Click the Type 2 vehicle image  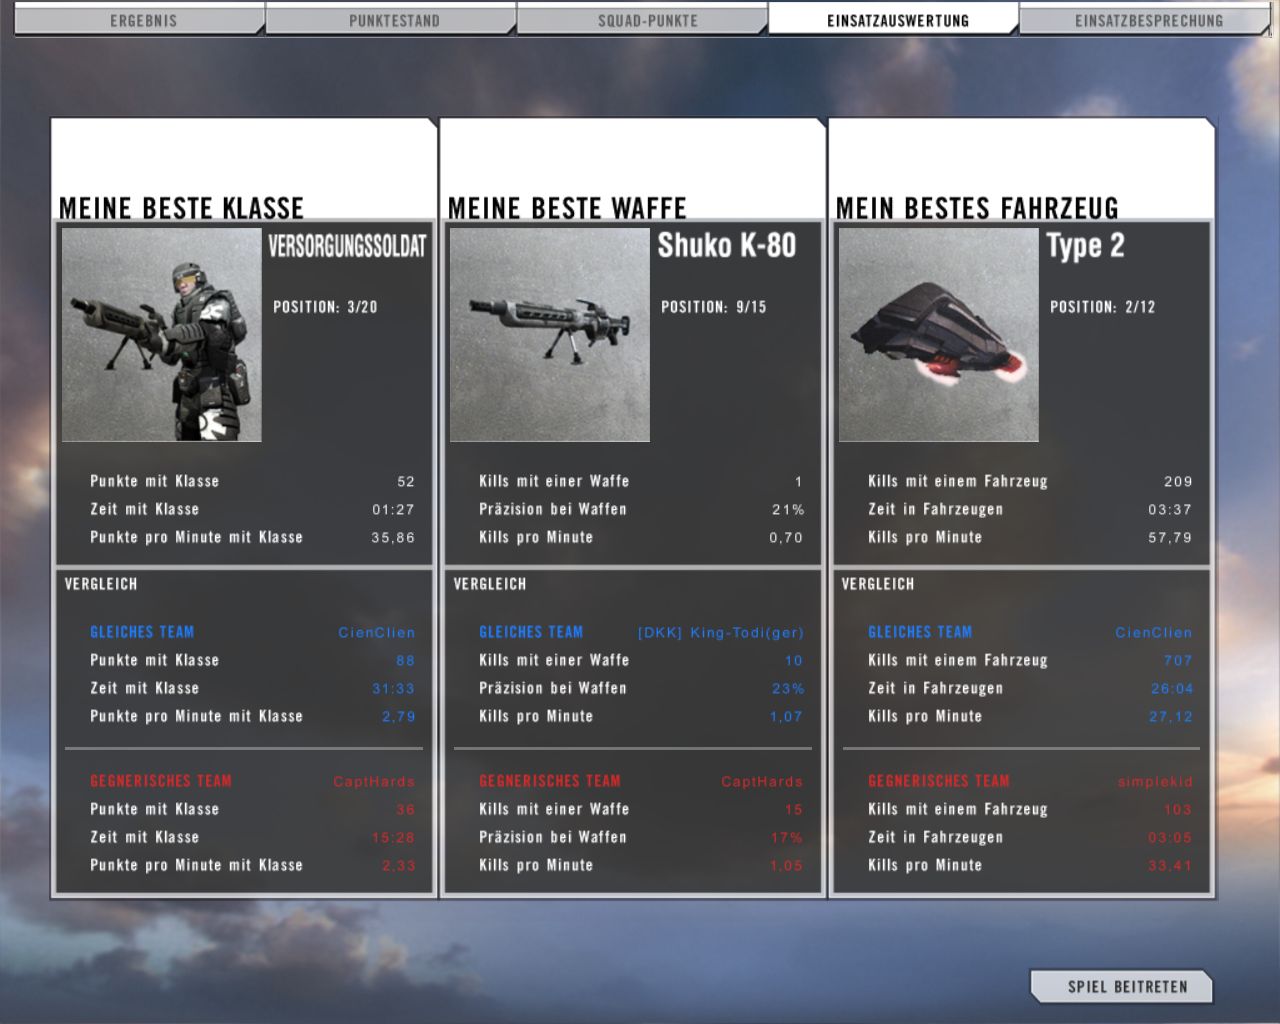(x=938, y=335)
